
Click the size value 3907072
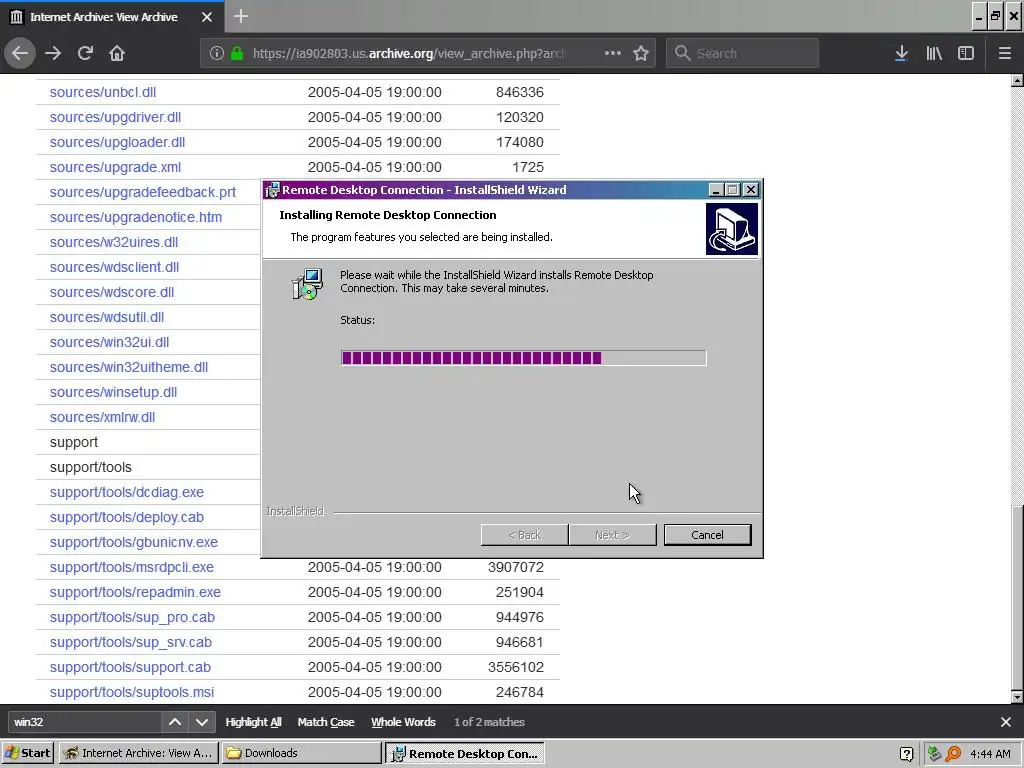tap(515, 567)
